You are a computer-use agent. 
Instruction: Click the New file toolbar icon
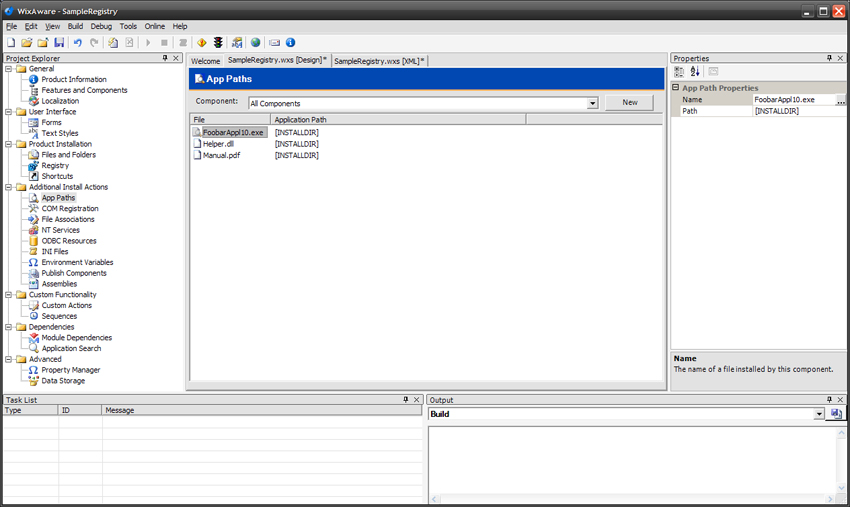(x=11, y=42)
